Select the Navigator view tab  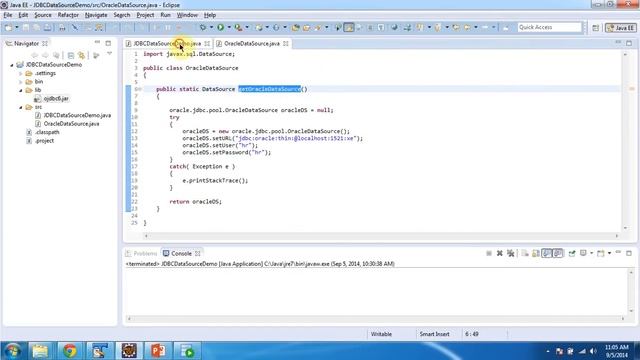27,43
